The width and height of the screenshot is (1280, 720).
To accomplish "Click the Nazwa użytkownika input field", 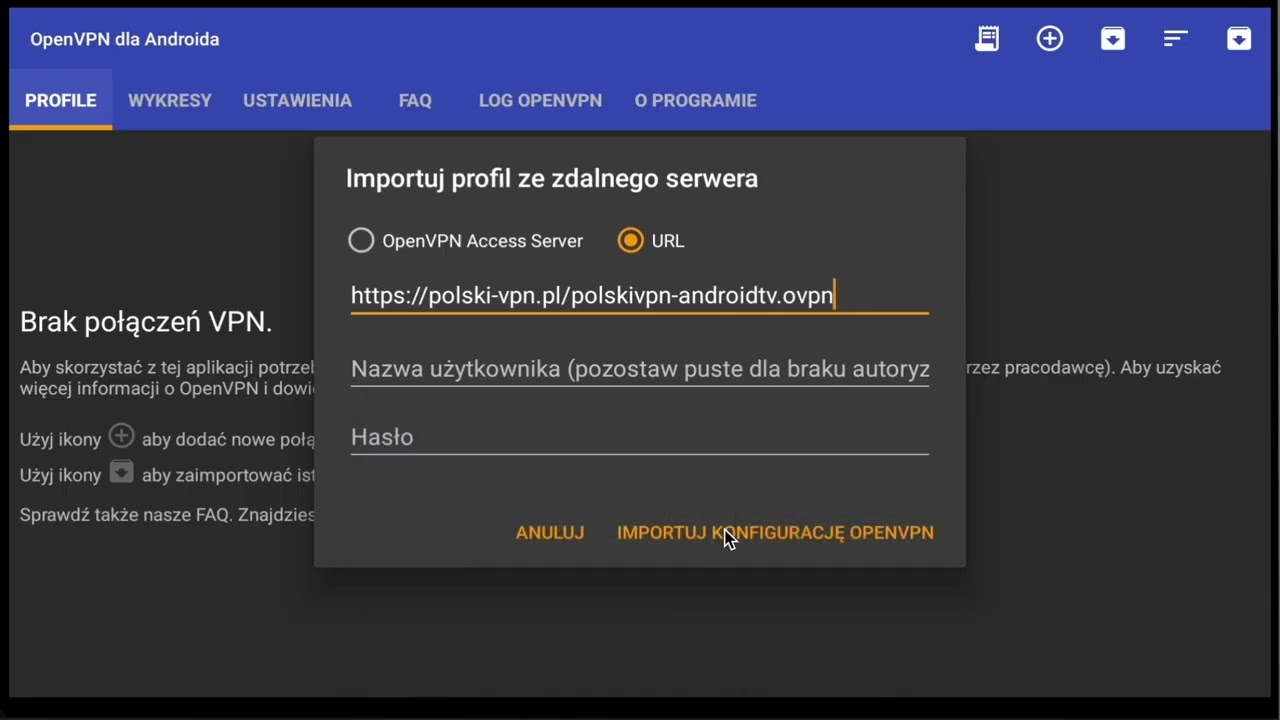I will point(640,369).
